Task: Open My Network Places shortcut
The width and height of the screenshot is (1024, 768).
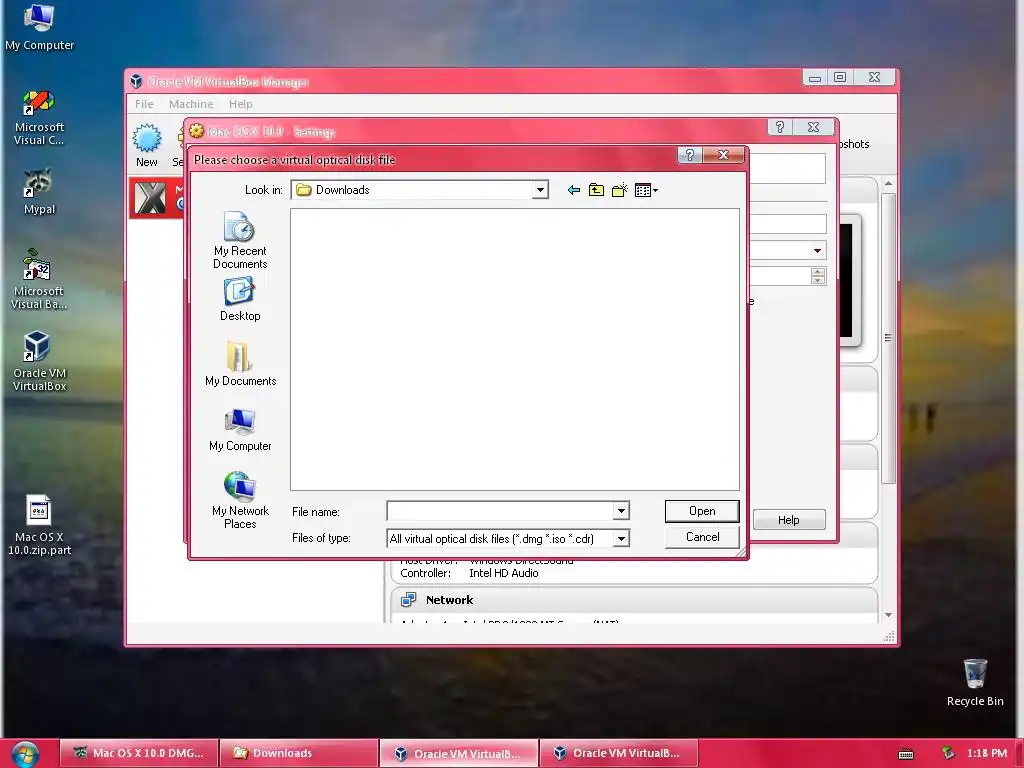Action: coord(240,500)
